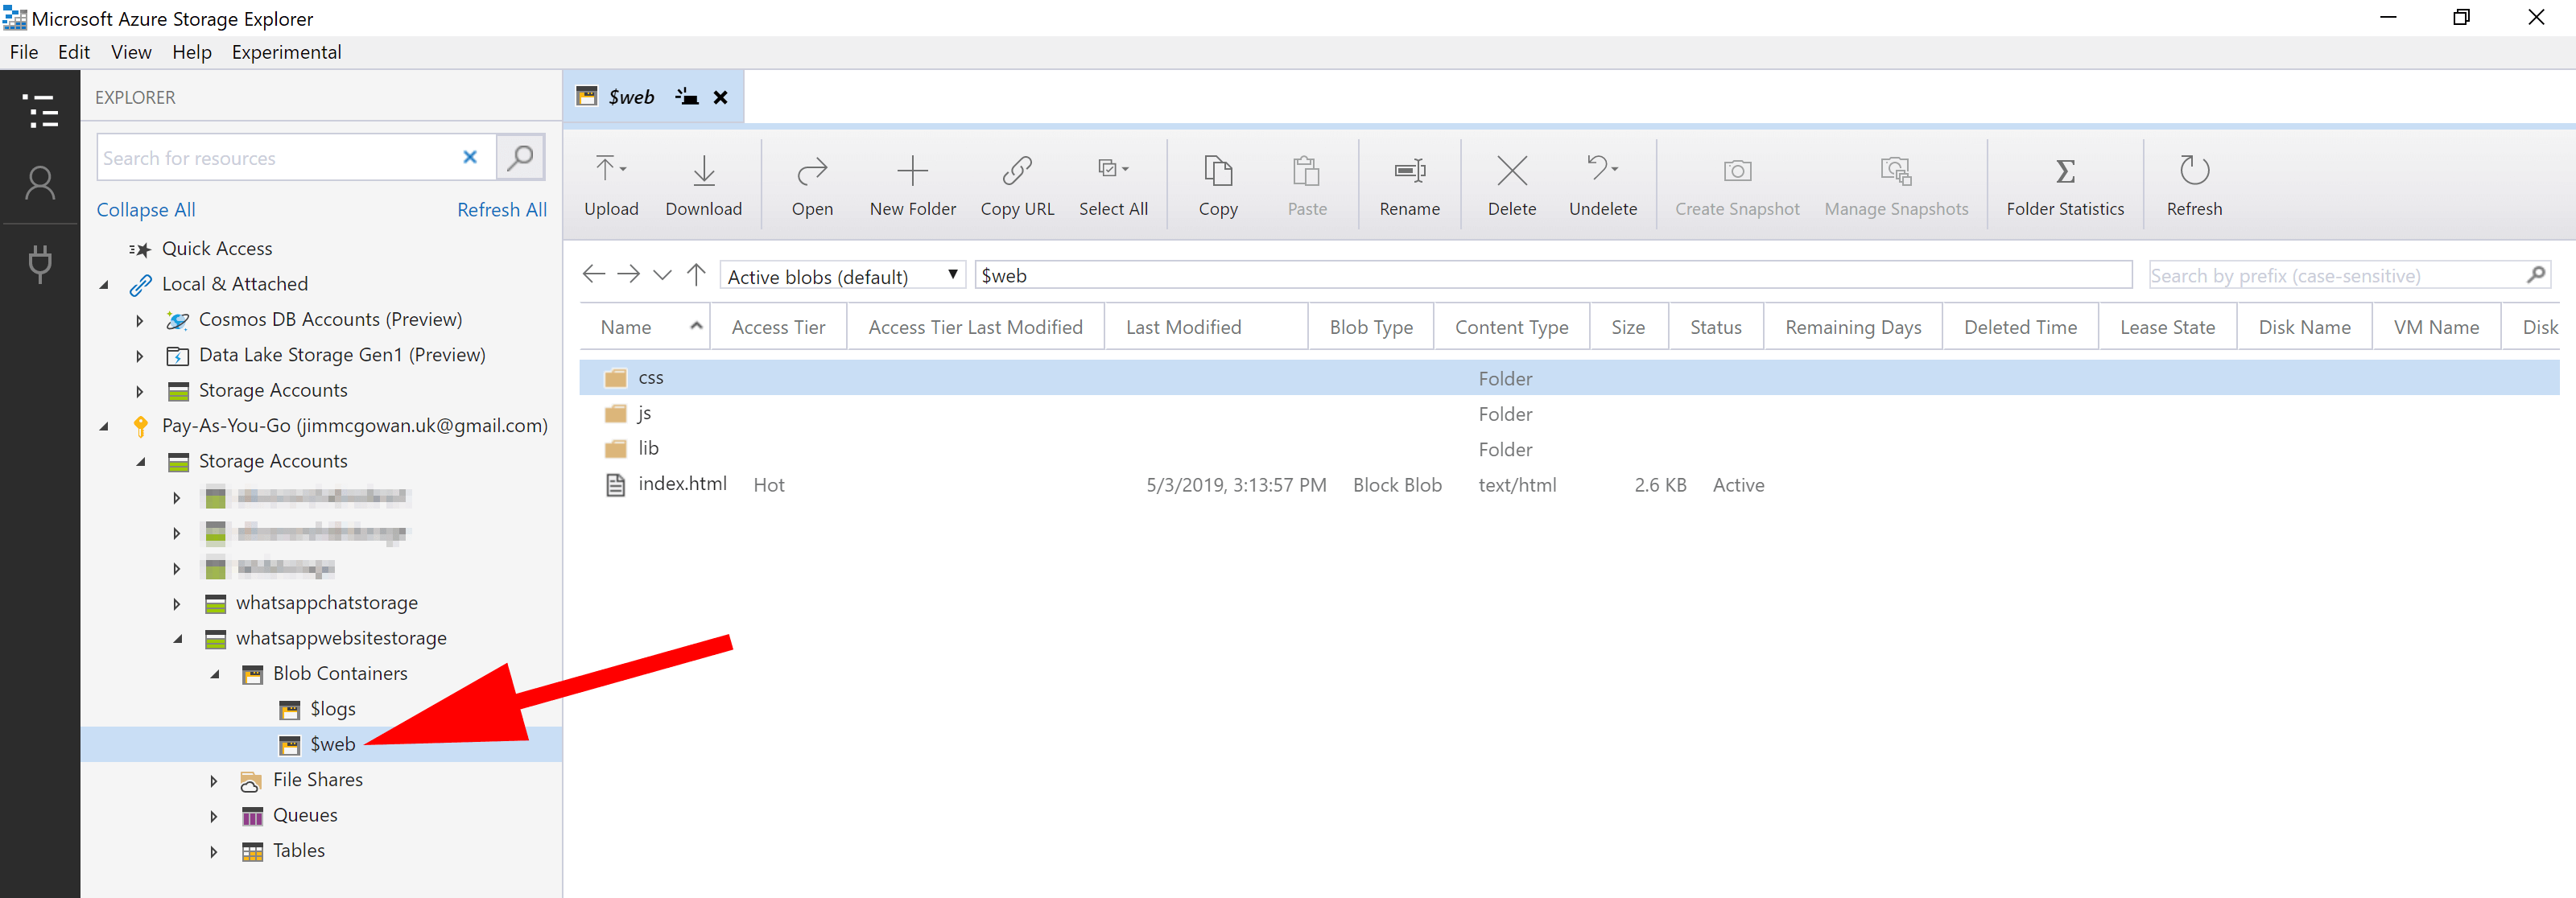The image size is (2576, 898).
Task: Collapse the whatsappwebsitestorage node
Action: pos(177,639)
